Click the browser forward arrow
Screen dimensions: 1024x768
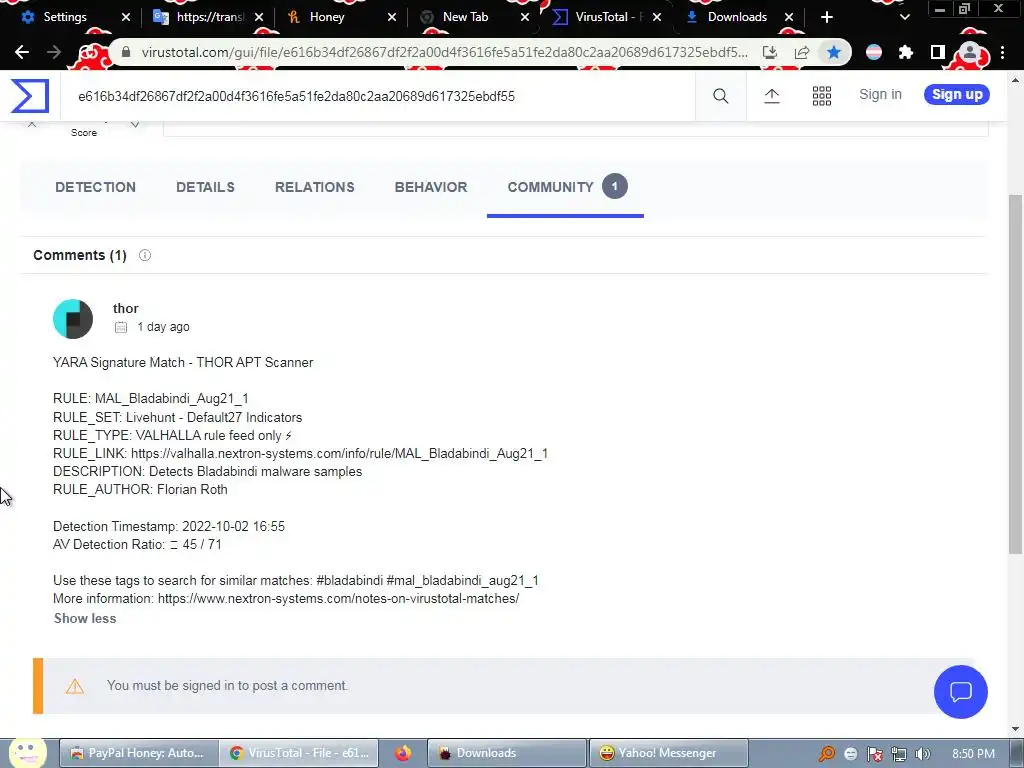[x=54, y=52]
